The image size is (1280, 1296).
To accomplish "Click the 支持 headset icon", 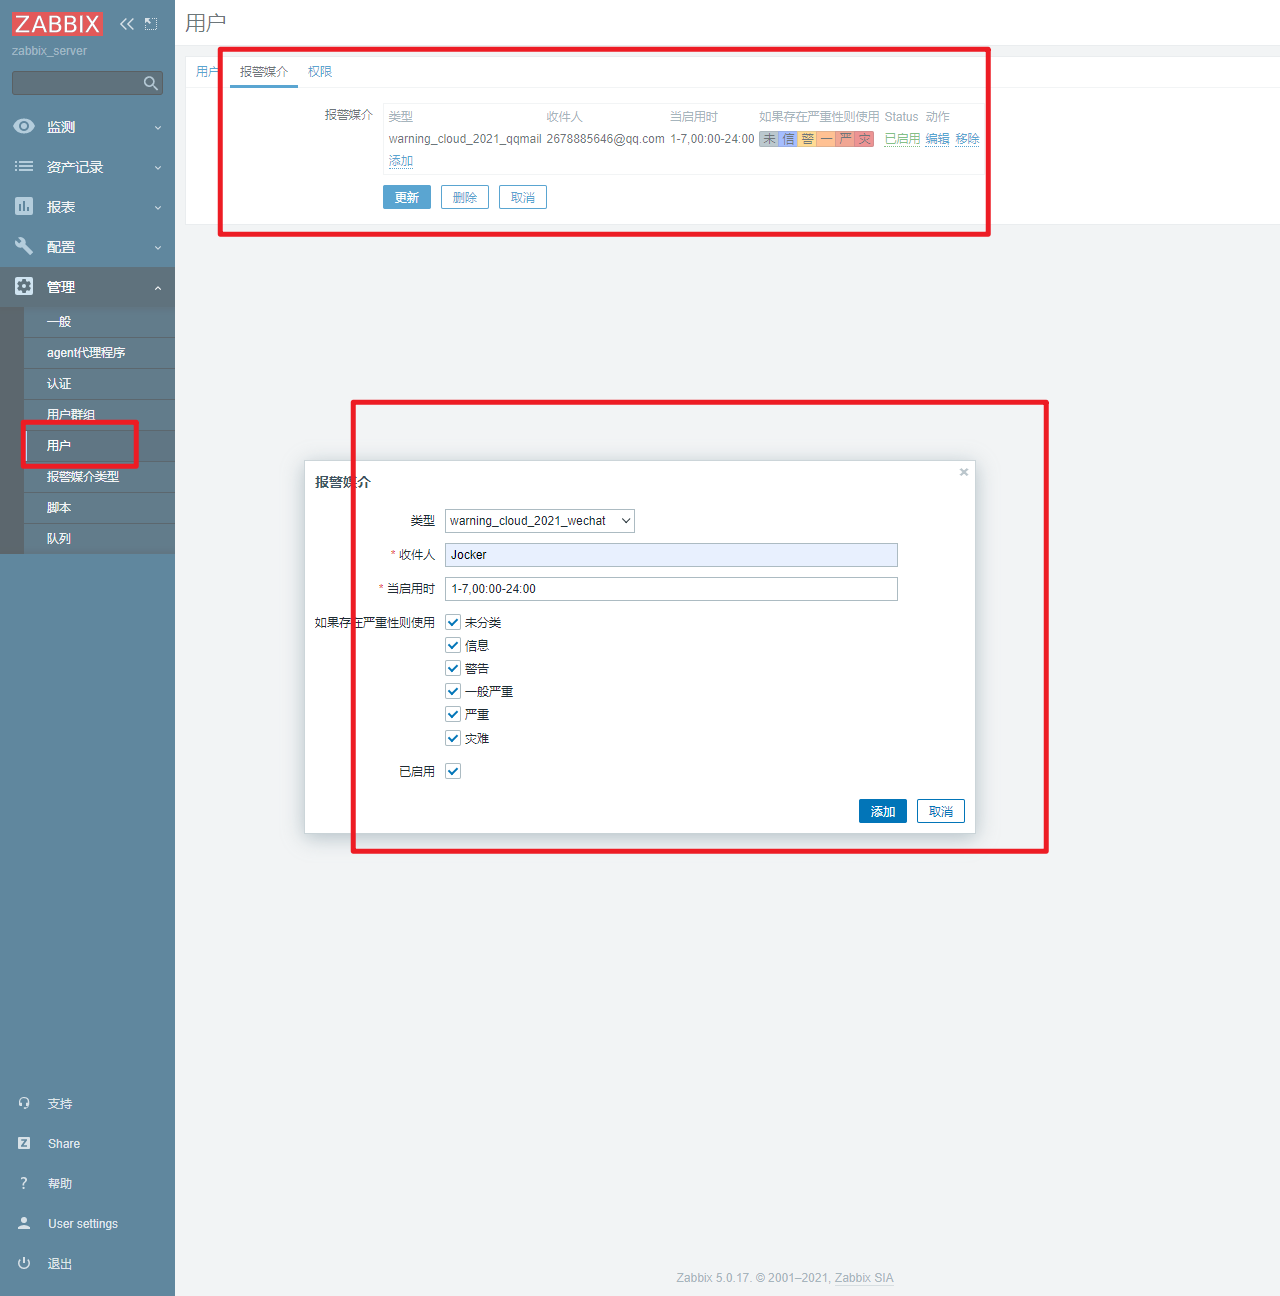I will click(24, 1103).
